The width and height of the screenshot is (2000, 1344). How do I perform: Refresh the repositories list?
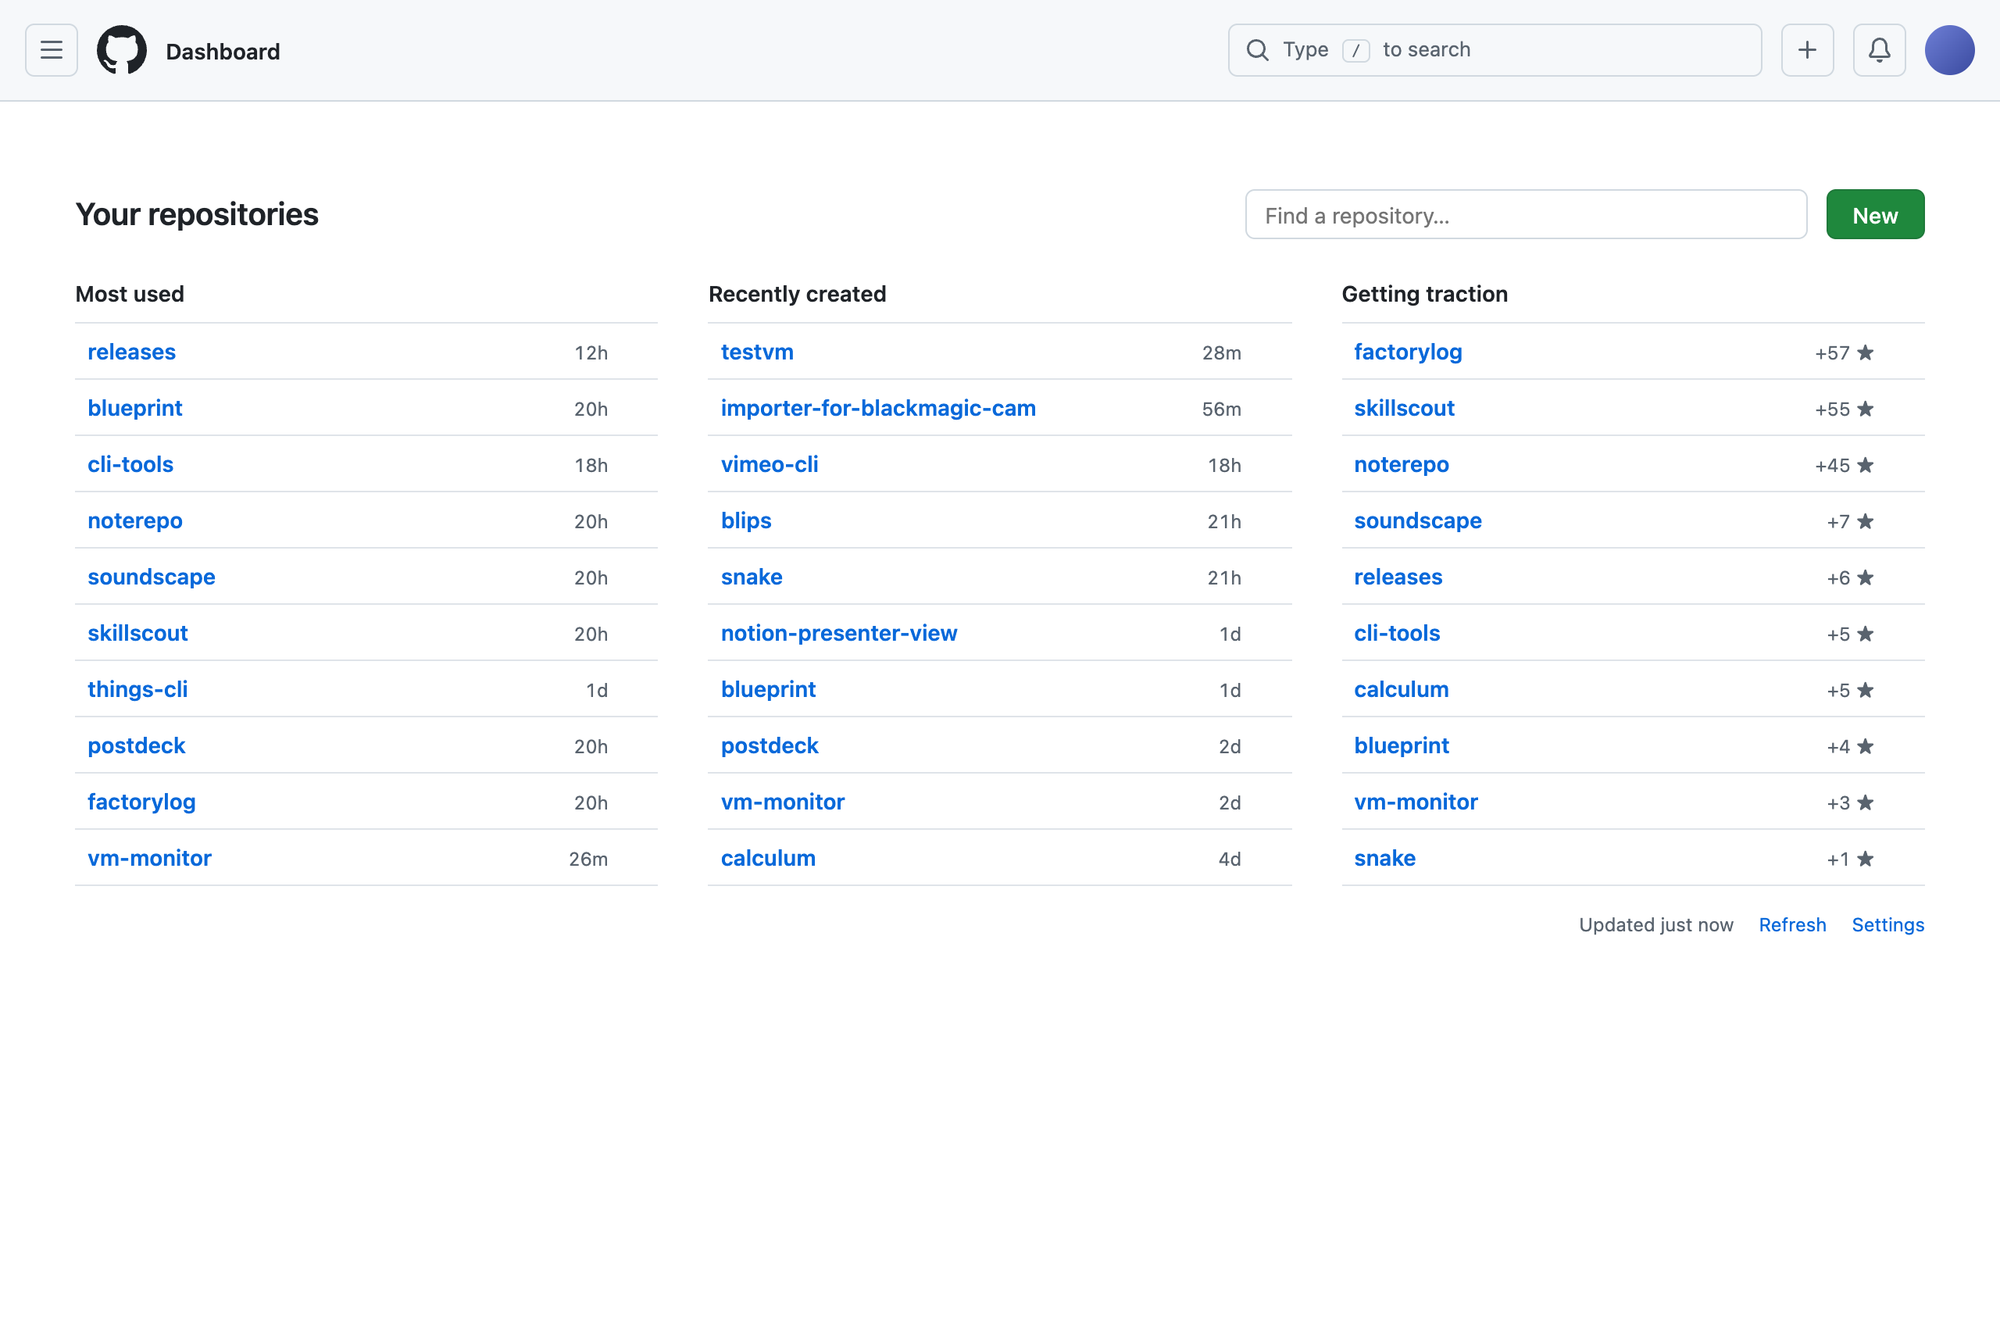[1792, 925]
